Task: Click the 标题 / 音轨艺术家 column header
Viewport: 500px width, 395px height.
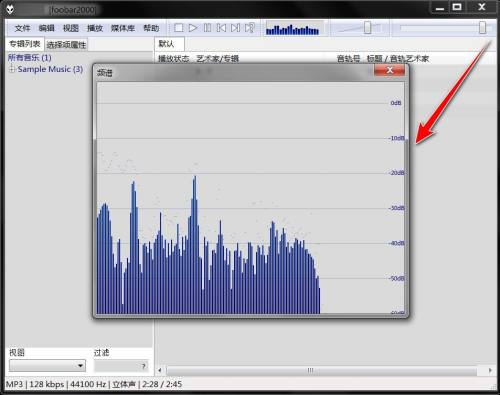Action: click(x=398, y=59)
